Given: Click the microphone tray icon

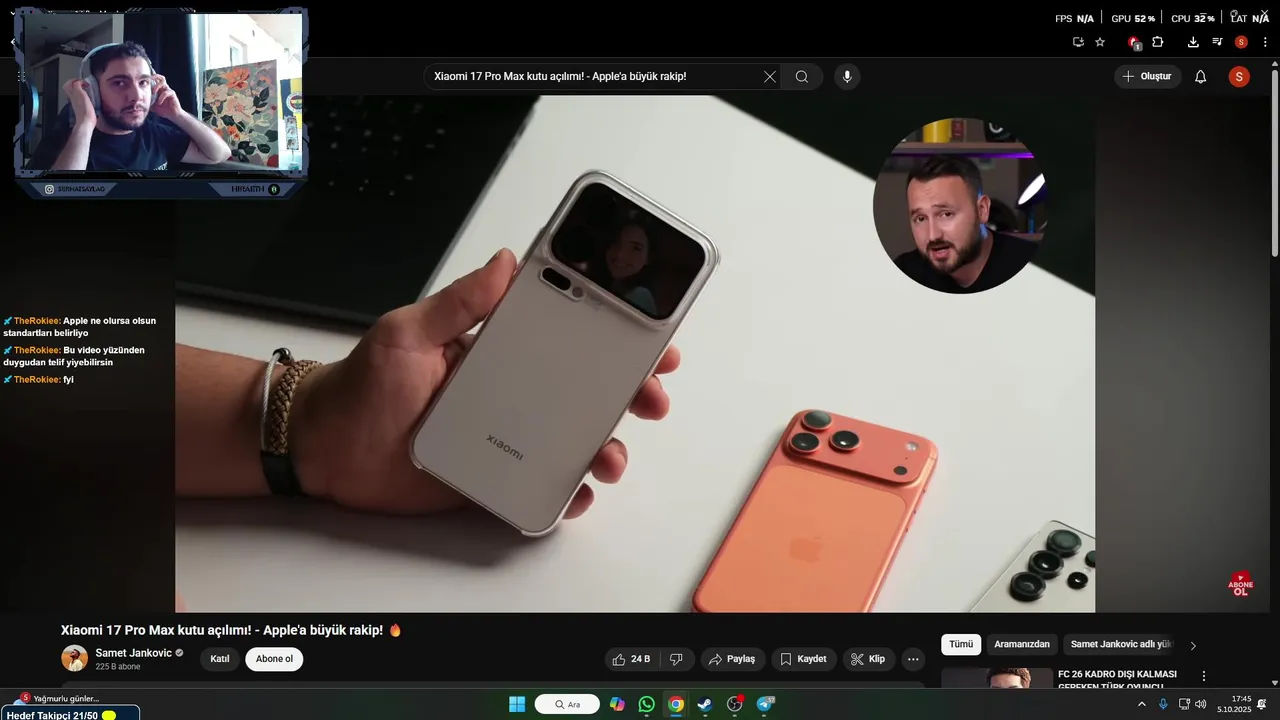Looking at the screenshot, I should [x=1163, y=704].
